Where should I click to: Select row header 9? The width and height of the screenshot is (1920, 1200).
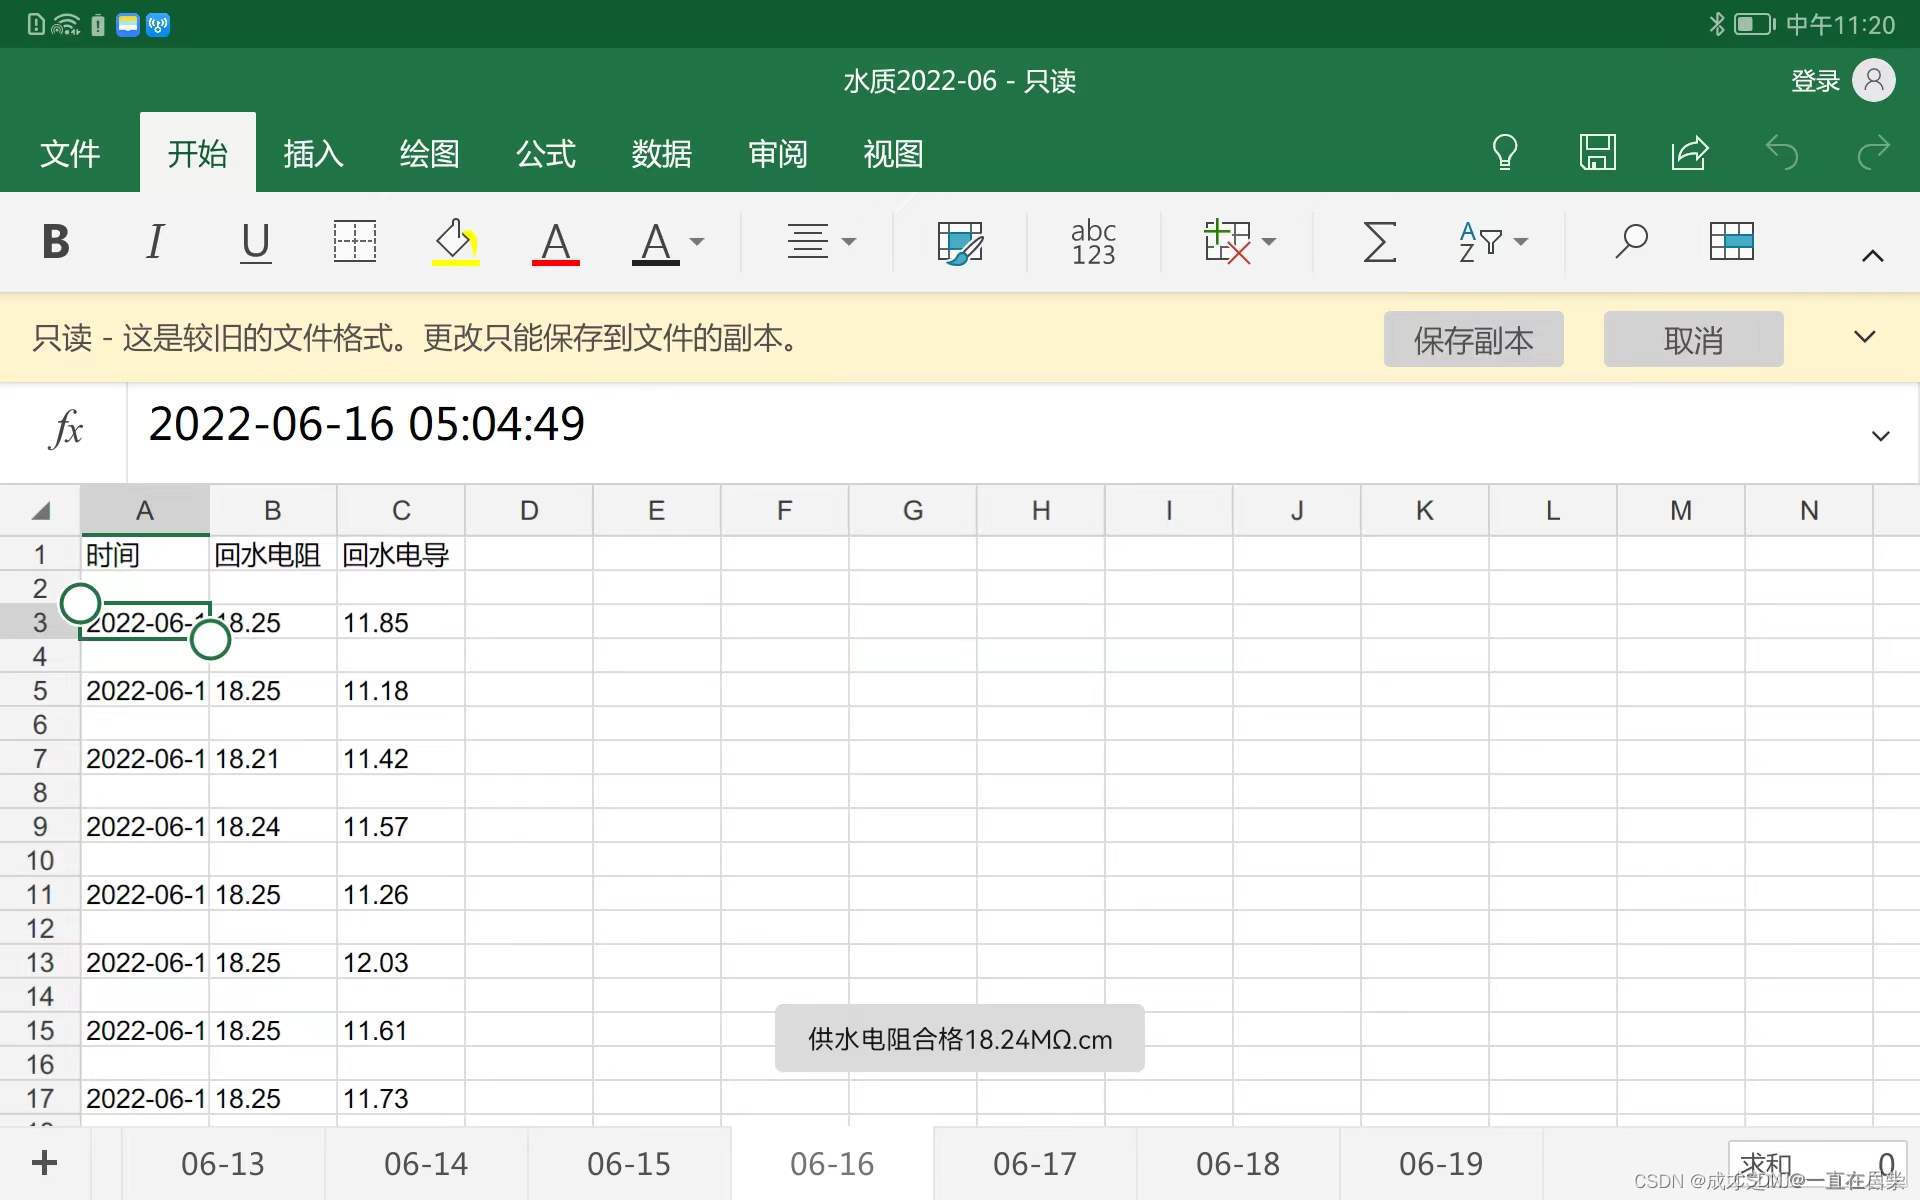point(40,827)
